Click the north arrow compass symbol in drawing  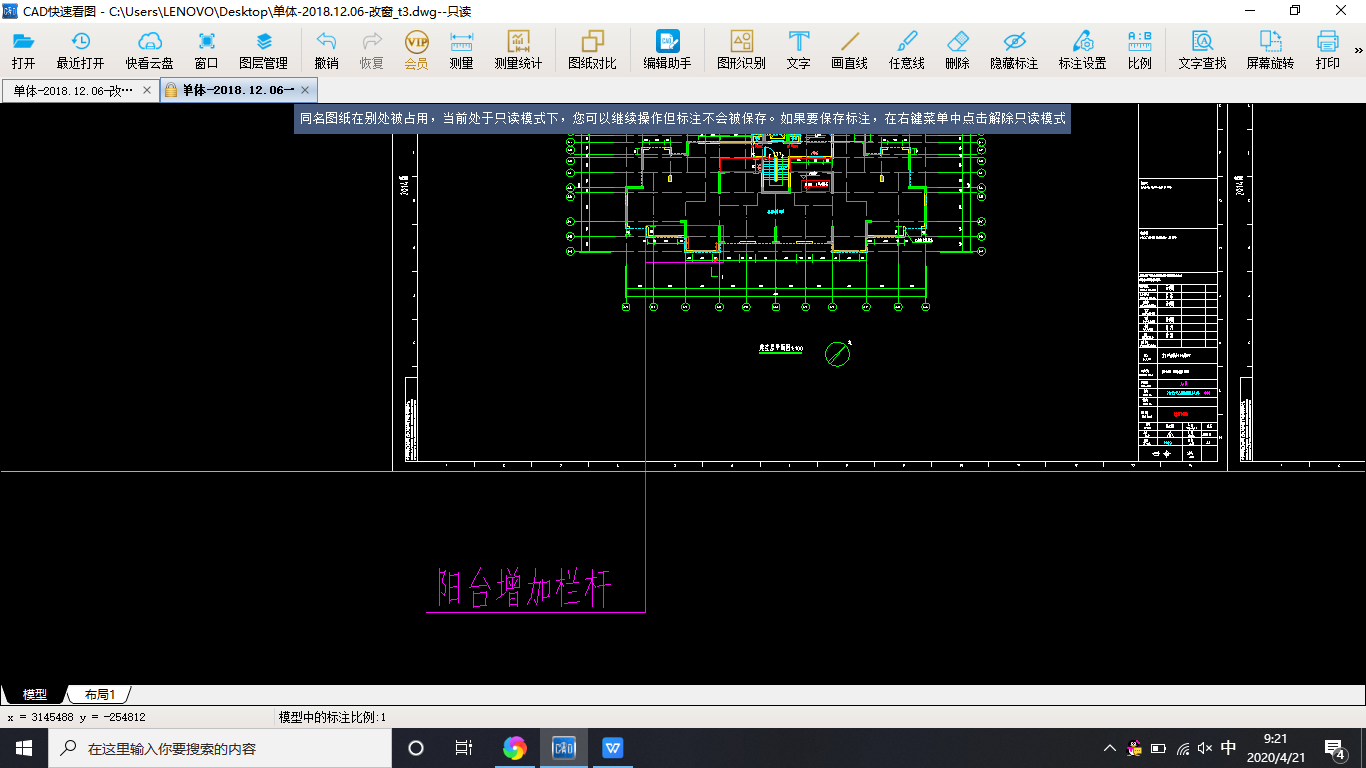(x=837, y=353)
